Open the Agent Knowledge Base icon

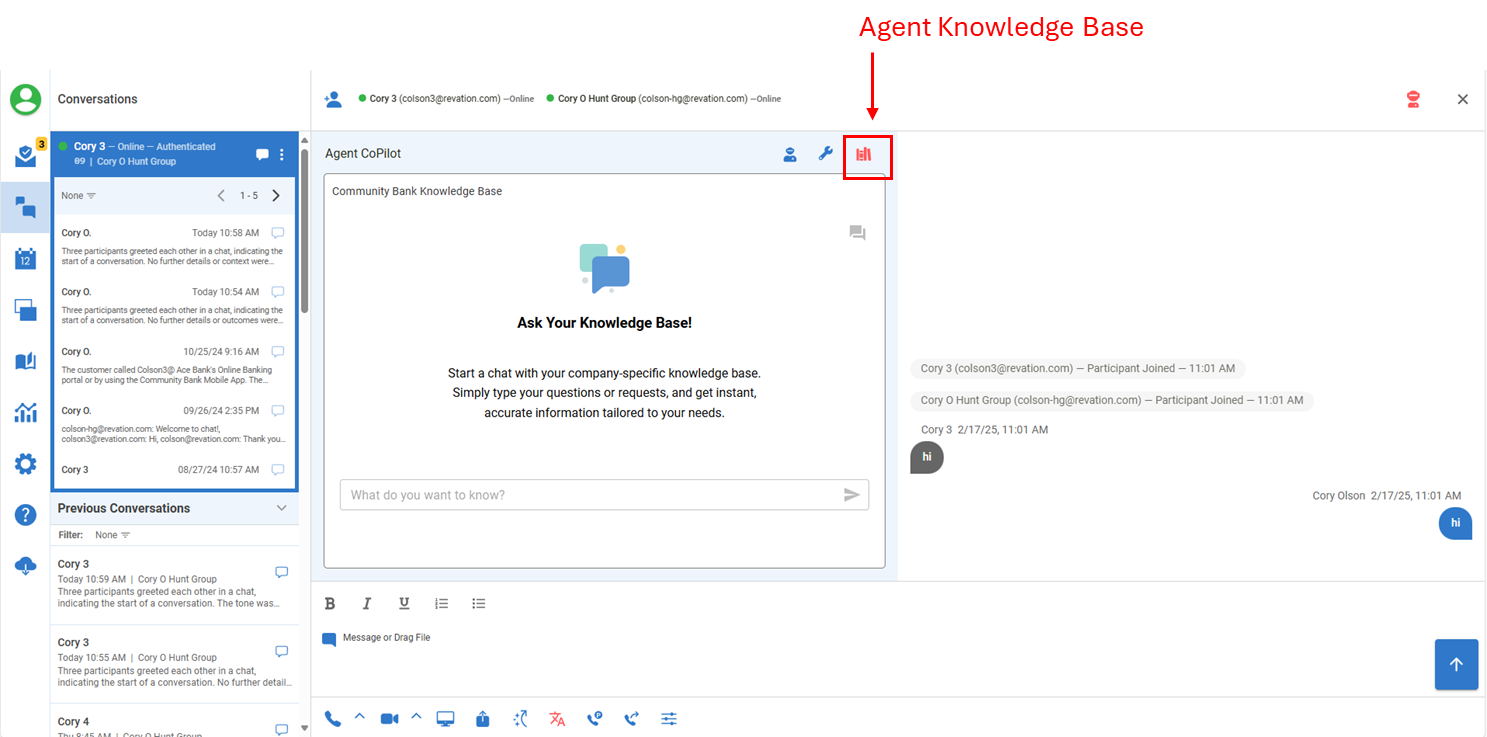click(x=864, y=155)
